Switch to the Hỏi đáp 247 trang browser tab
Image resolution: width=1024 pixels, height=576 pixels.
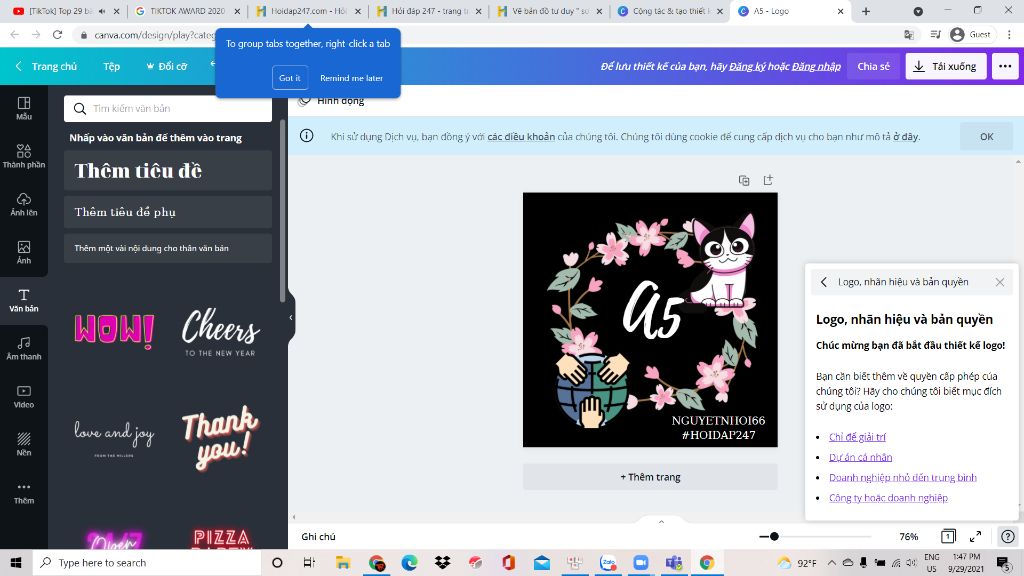point(428,11)
